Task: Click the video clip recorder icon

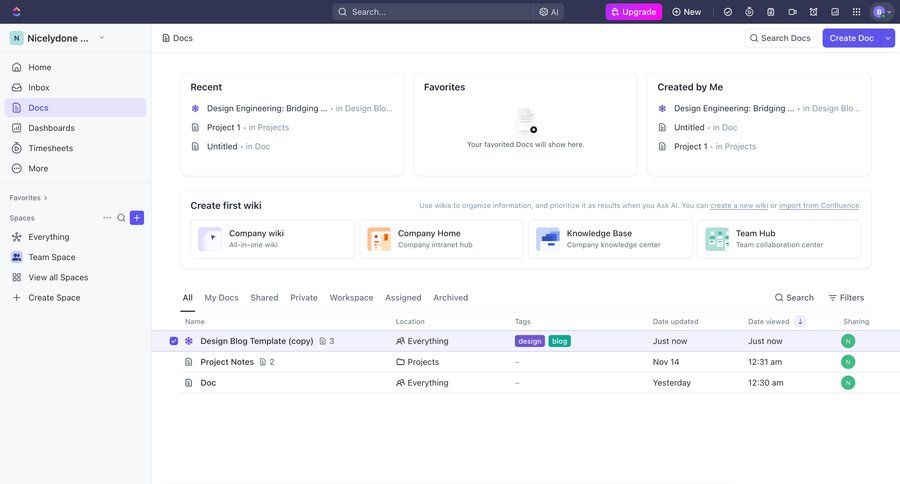Action: [x=792, y=11]
